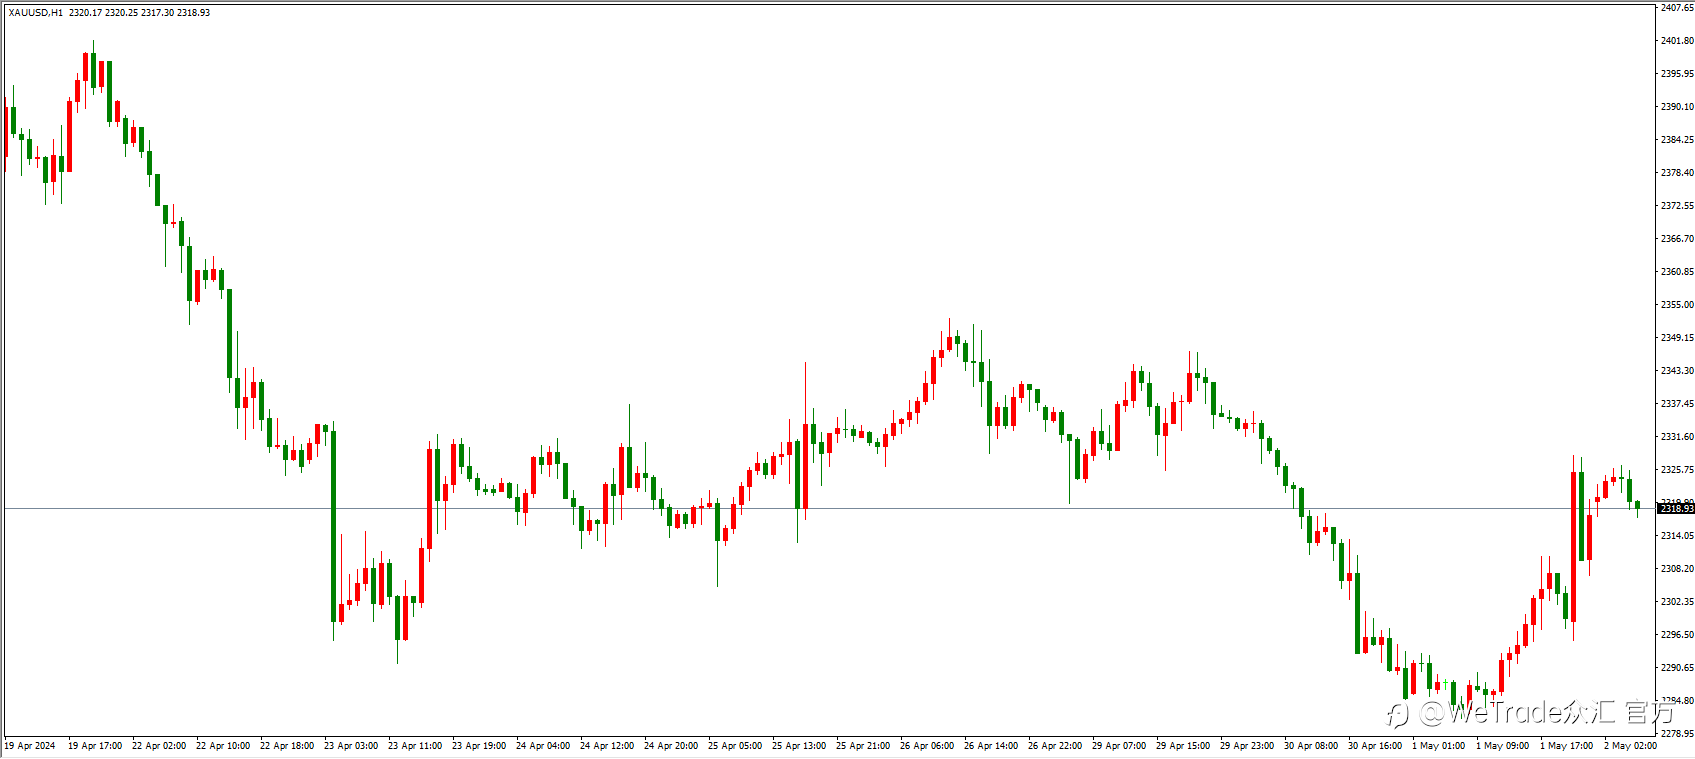Viewport: 1695px width, 759px height.
Task: Select the 19 Apr 17:00 time label
Action: tap(95, 746)
